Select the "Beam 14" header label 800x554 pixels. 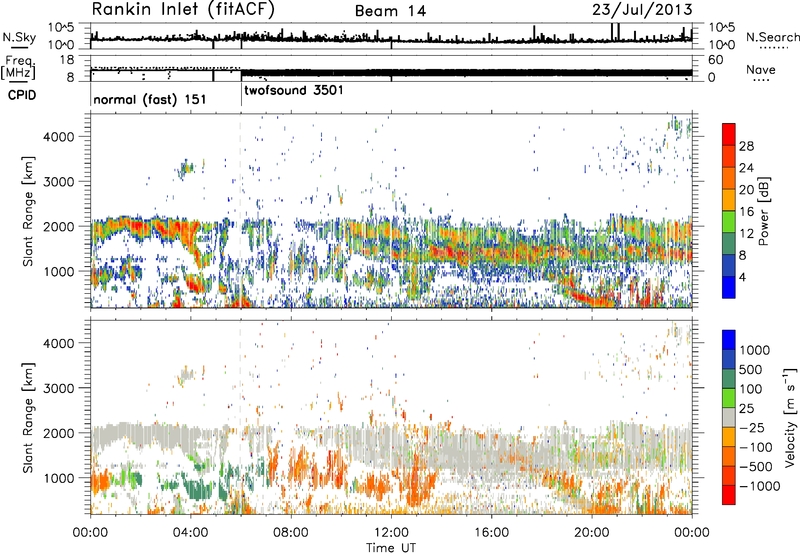[390, 11]
